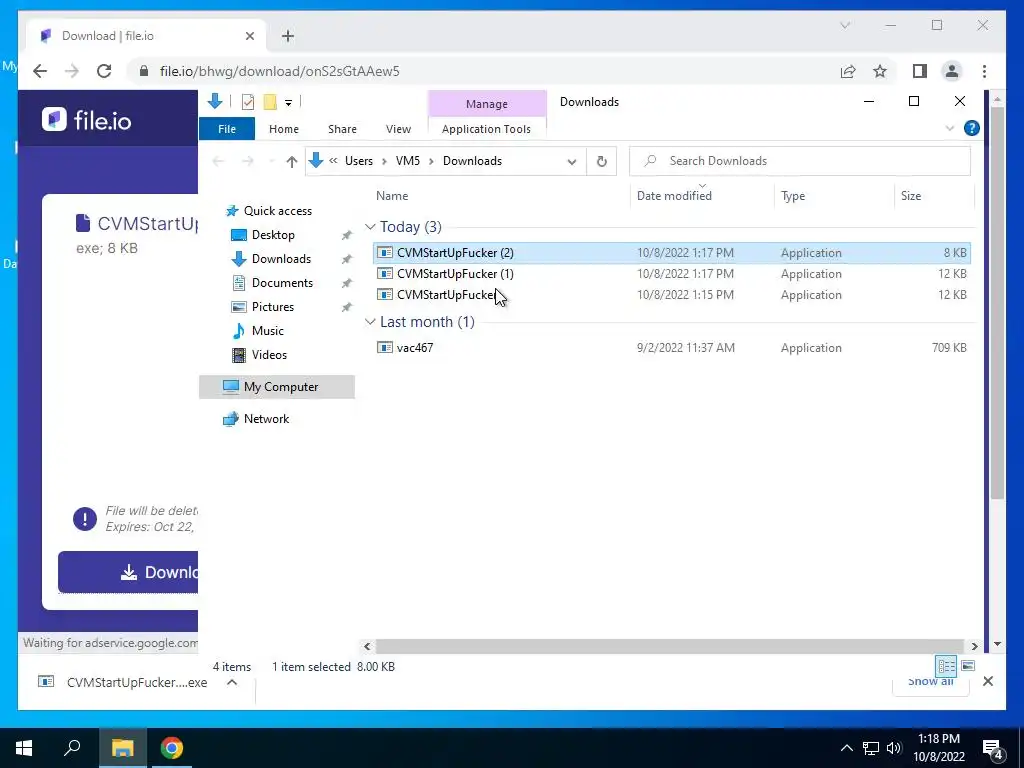Open Pictures in navigation pane
Viewport: 1024px width, 768px height.
coord(272,307)
